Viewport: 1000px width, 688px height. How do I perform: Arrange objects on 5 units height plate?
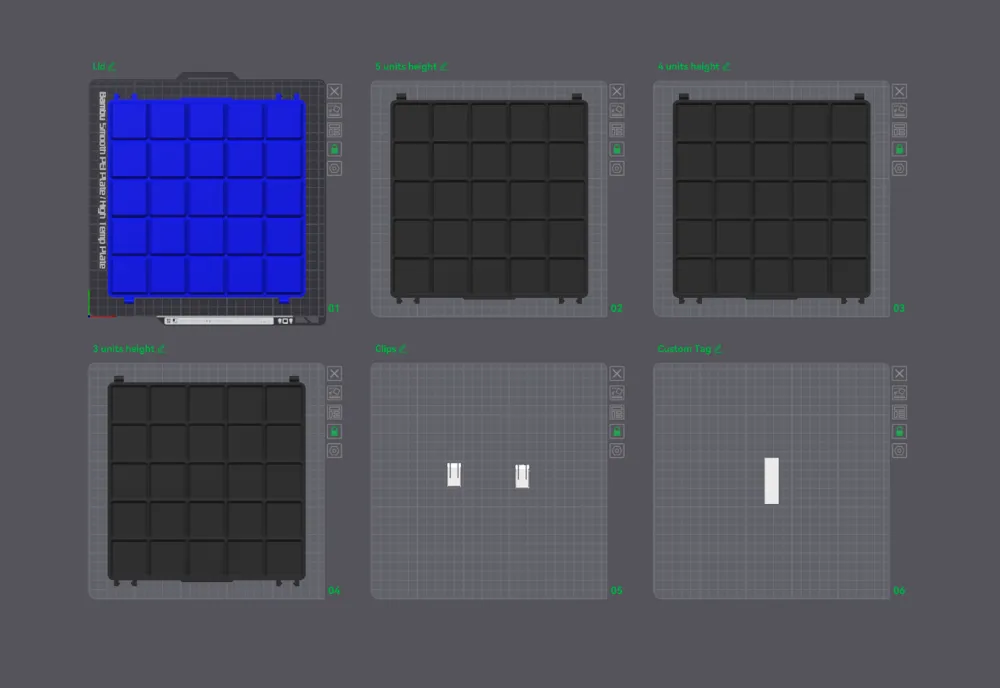[617, 130]
